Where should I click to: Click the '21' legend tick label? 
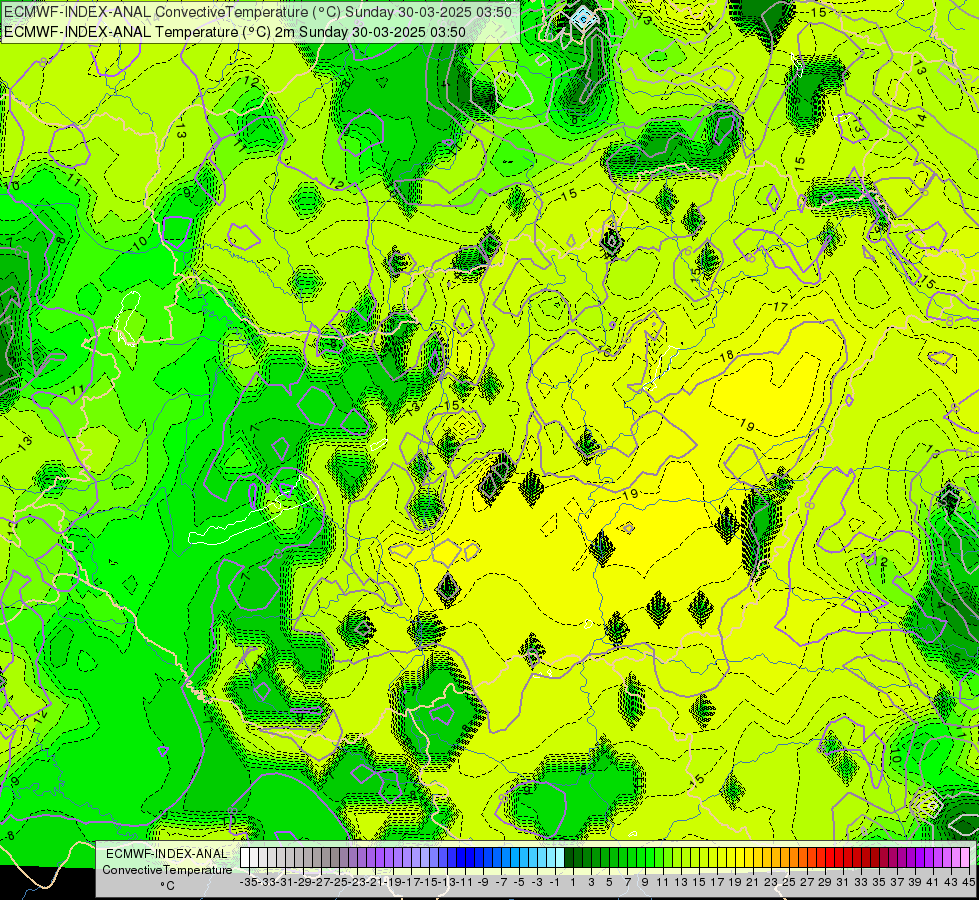(752, 883)
